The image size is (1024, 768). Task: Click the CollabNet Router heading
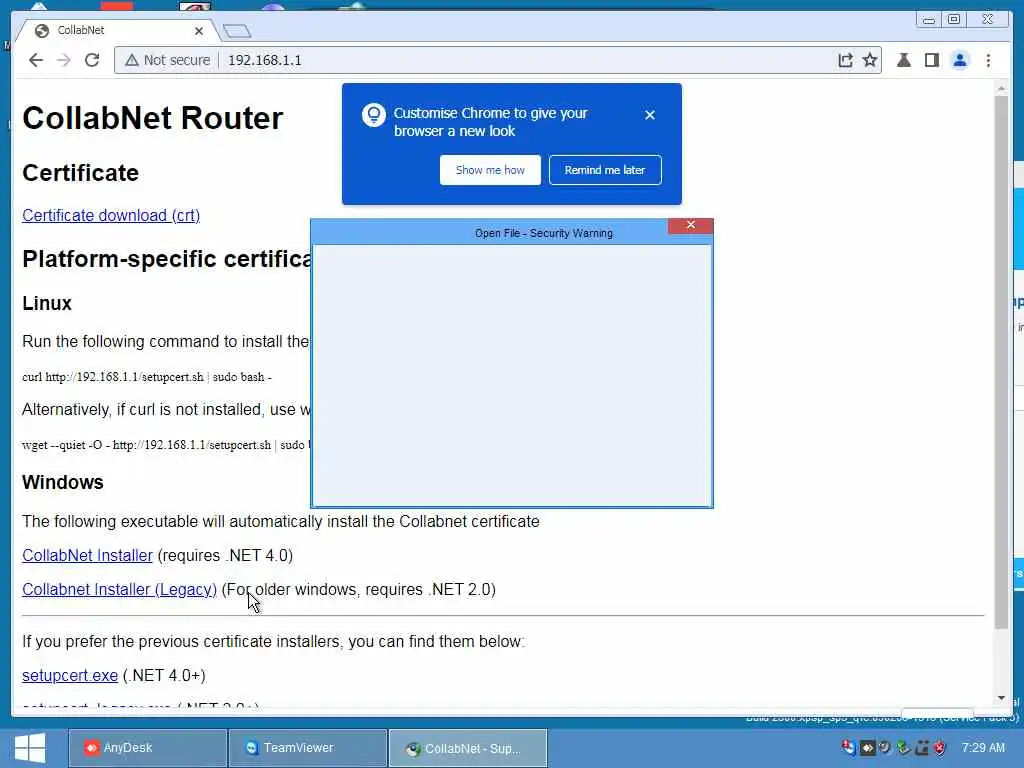(153, 118)
